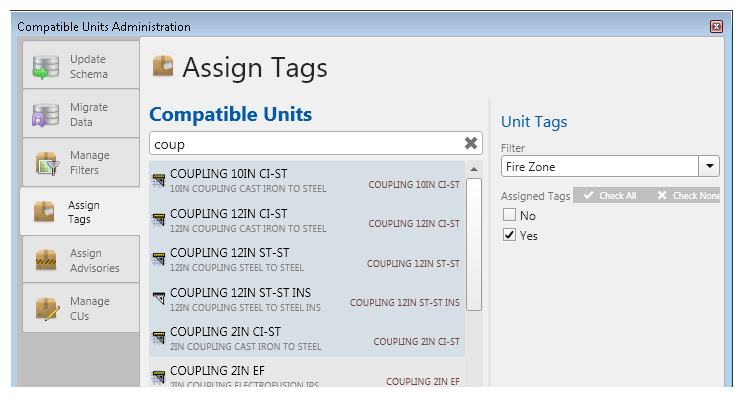Click the icon beside COUPLING 10IN CI-ST

coord(159,180)
